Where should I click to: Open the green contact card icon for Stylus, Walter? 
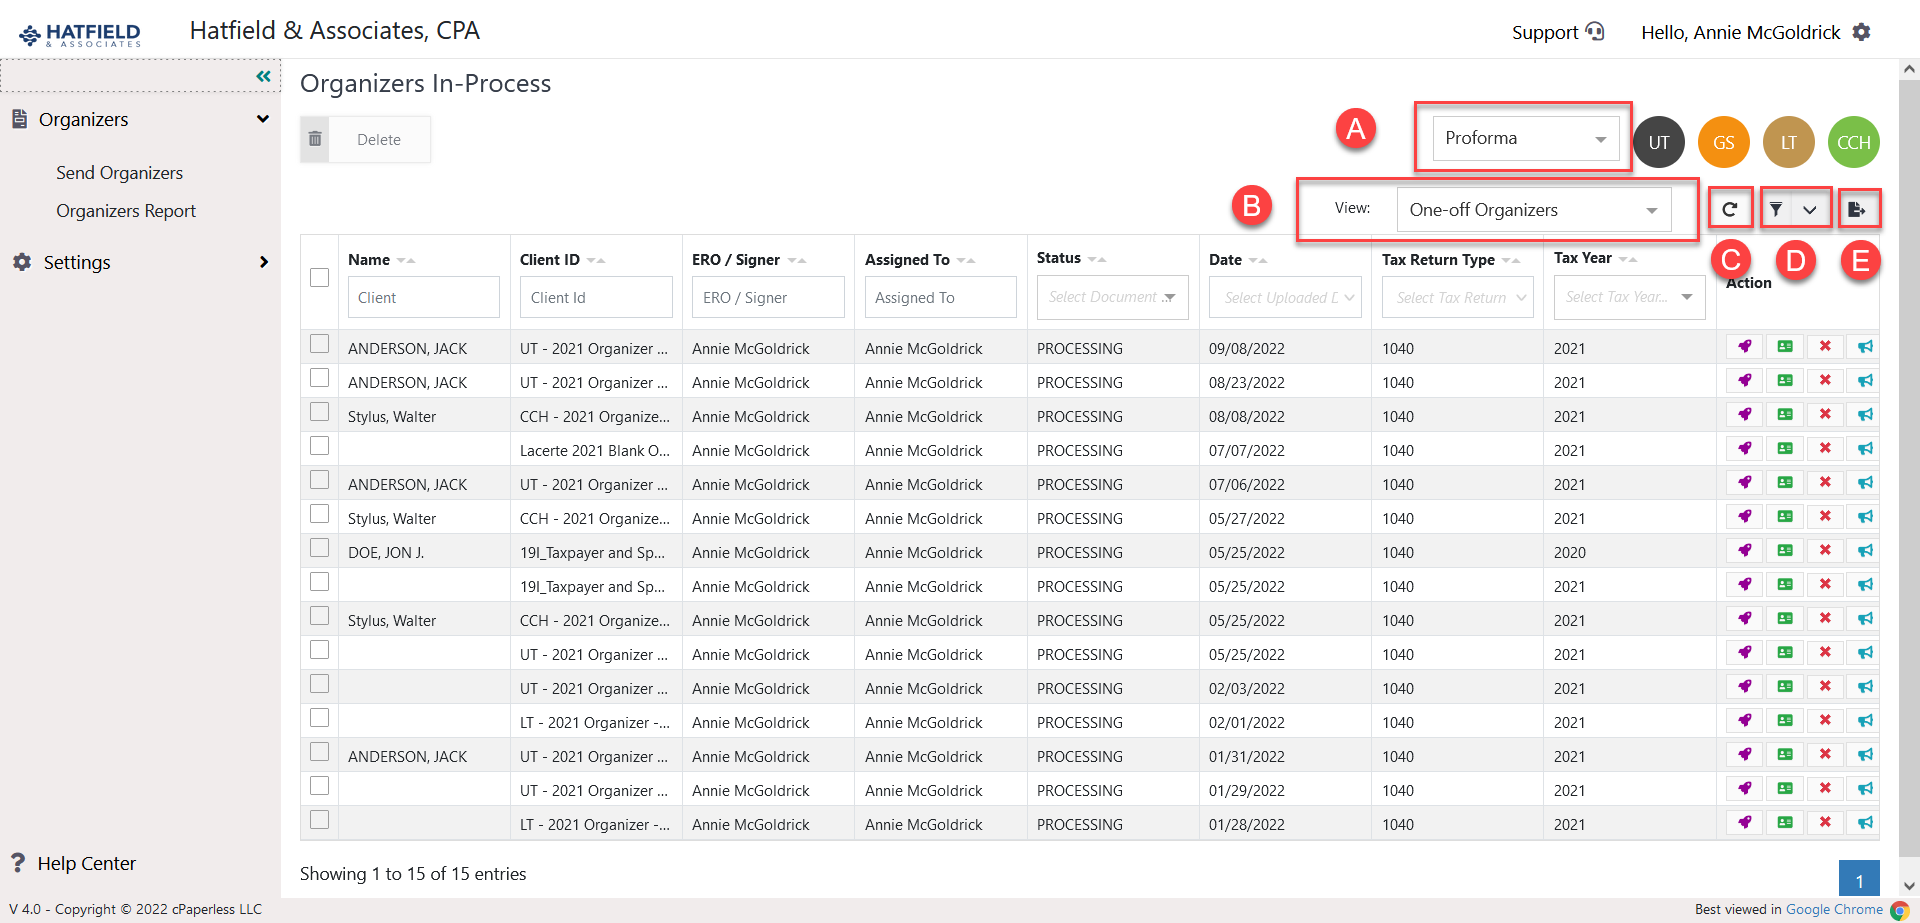point(1785,414)
